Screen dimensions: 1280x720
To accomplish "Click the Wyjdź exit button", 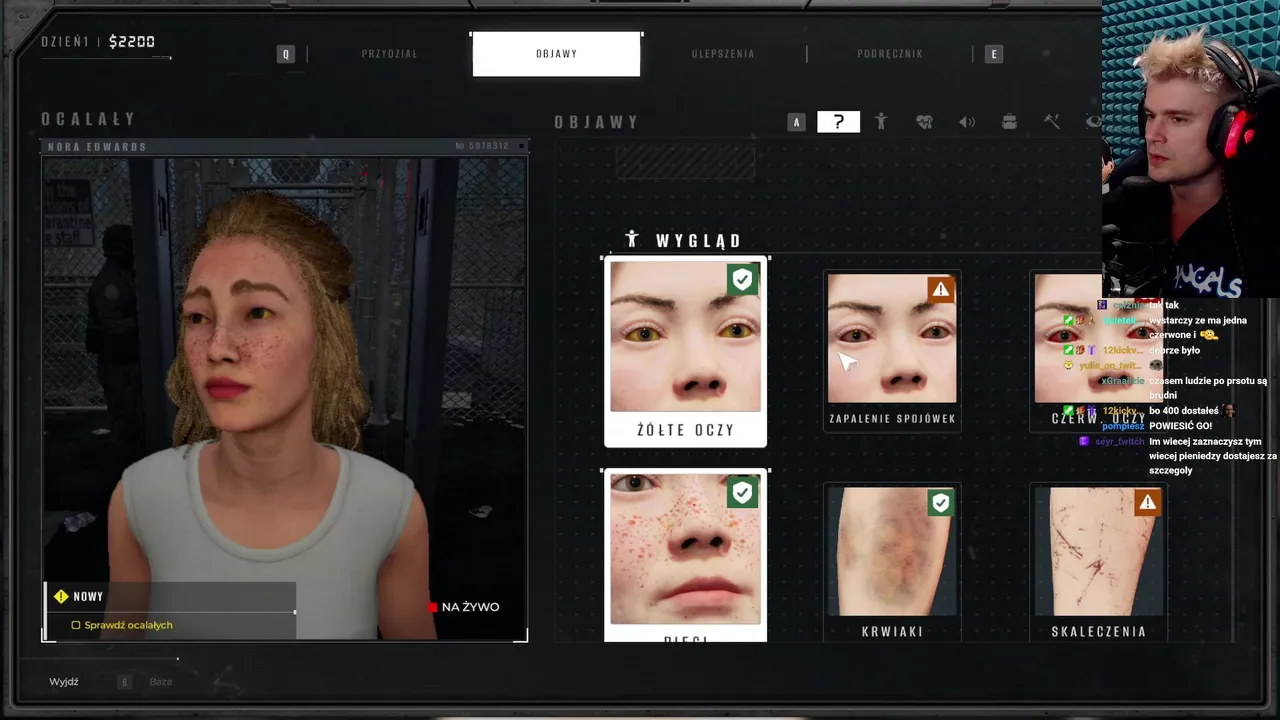I will (64, 682).
